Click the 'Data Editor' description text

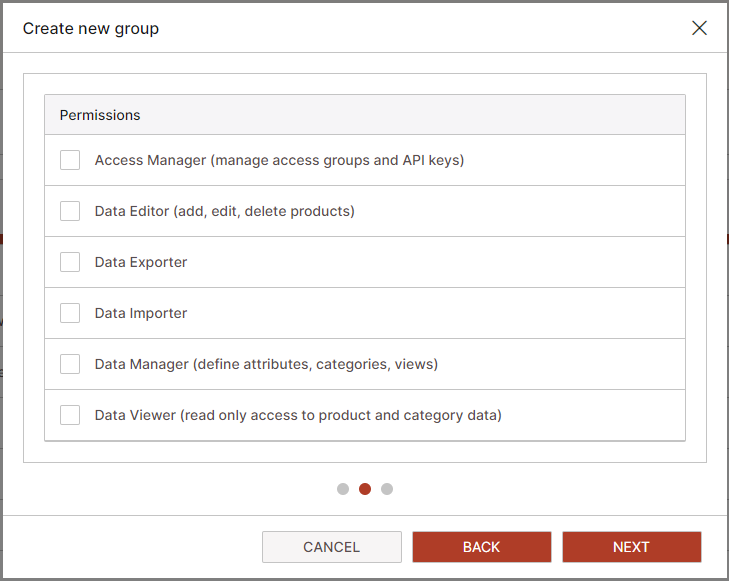[224, 211]
